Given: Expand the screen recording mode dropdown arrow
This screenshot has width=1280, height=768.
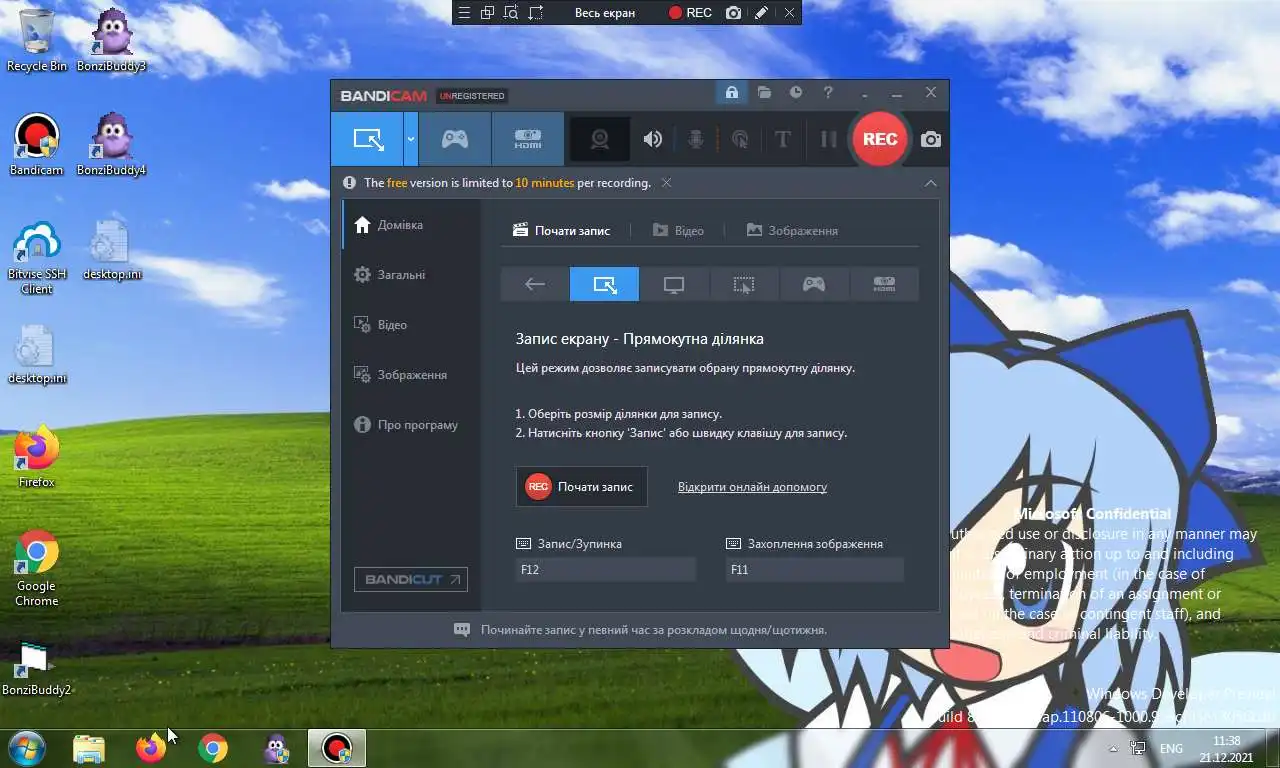Looking at the screenshot, I should coord(411,139).
